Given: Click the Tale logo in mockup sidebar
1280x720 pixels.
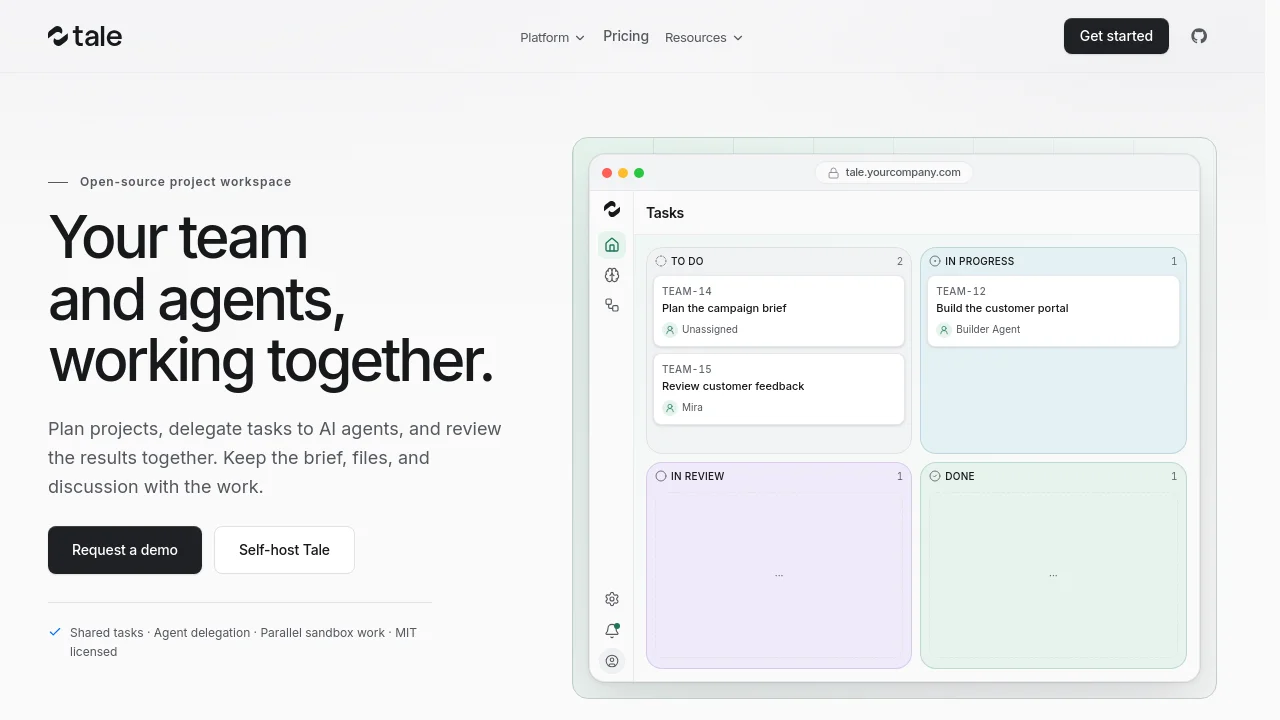Looking at the screenshot, I should pyautogui.click(x=612, y=209).
